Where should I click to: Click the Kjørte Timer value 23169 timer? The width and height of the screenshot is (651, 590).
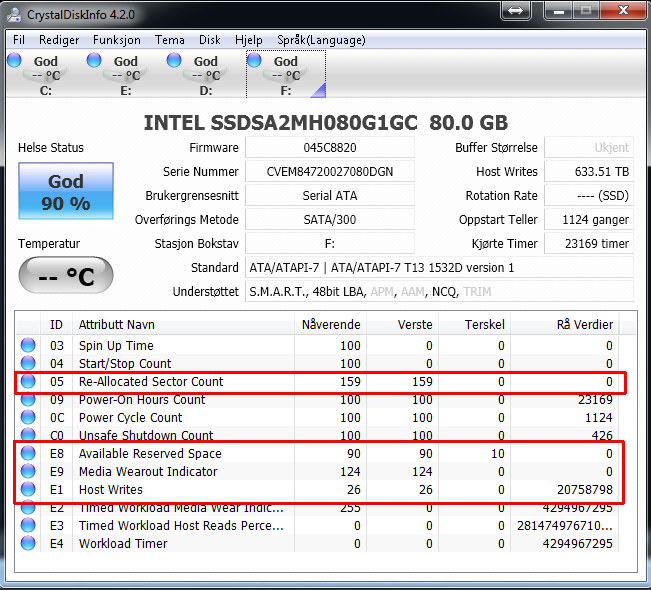pyautogui.click(x=589, y=244)
